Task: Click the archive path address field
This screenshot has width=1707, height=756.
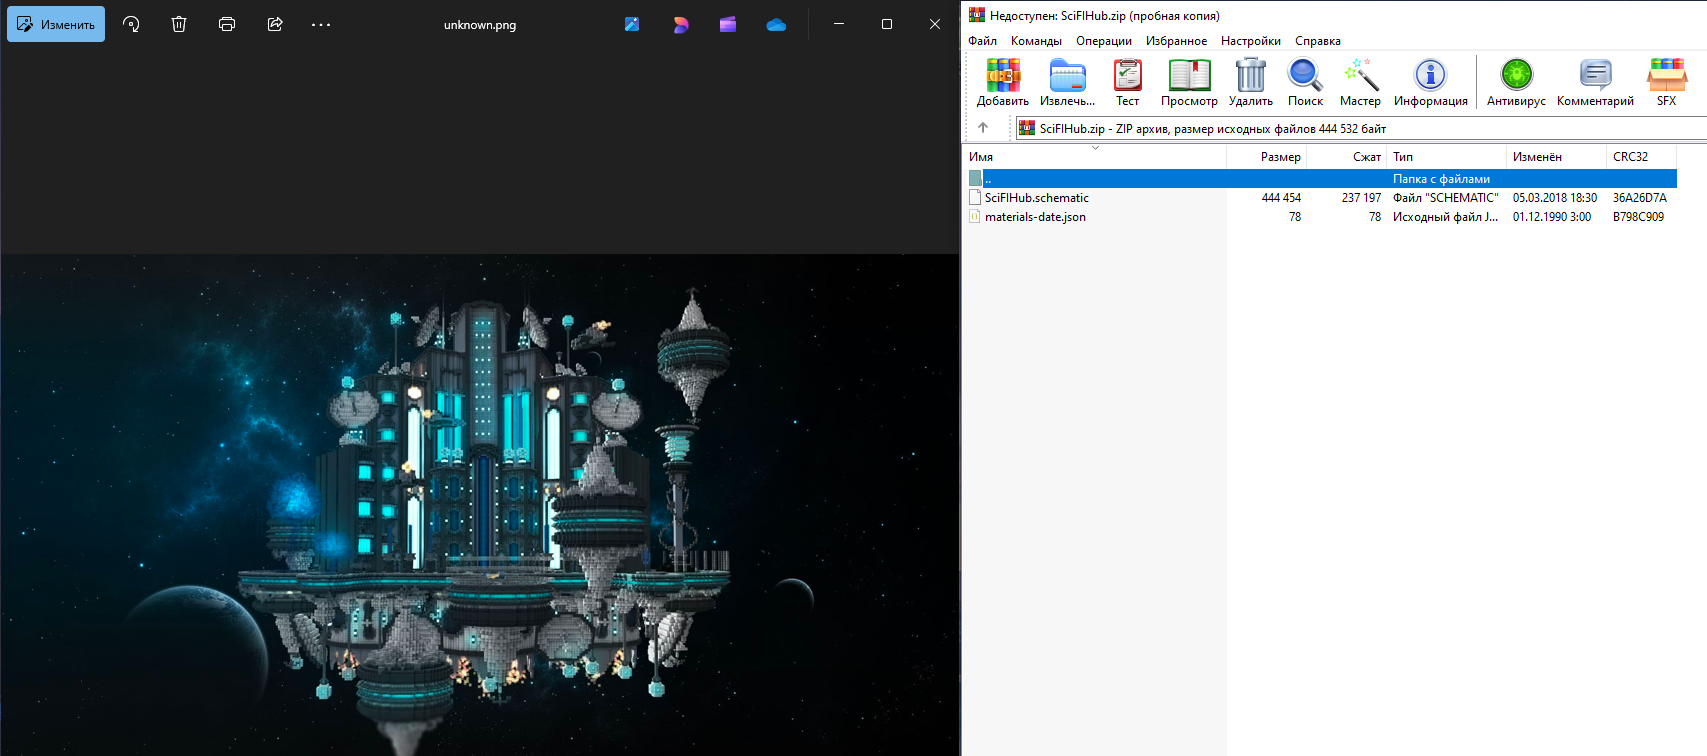Action: tap(1360, 128)
